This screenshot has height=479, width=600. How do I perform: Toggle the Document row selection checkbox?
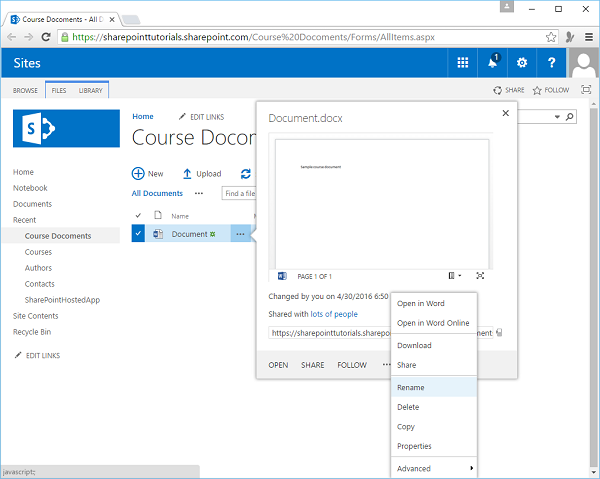(138, 234)
